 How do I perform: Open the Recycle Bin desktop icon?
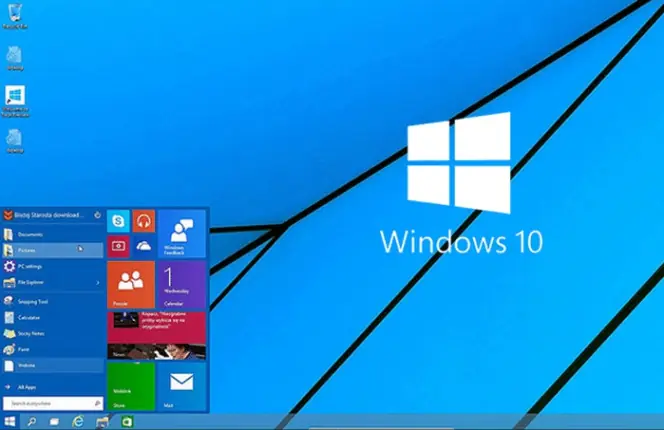pos(15,16)
